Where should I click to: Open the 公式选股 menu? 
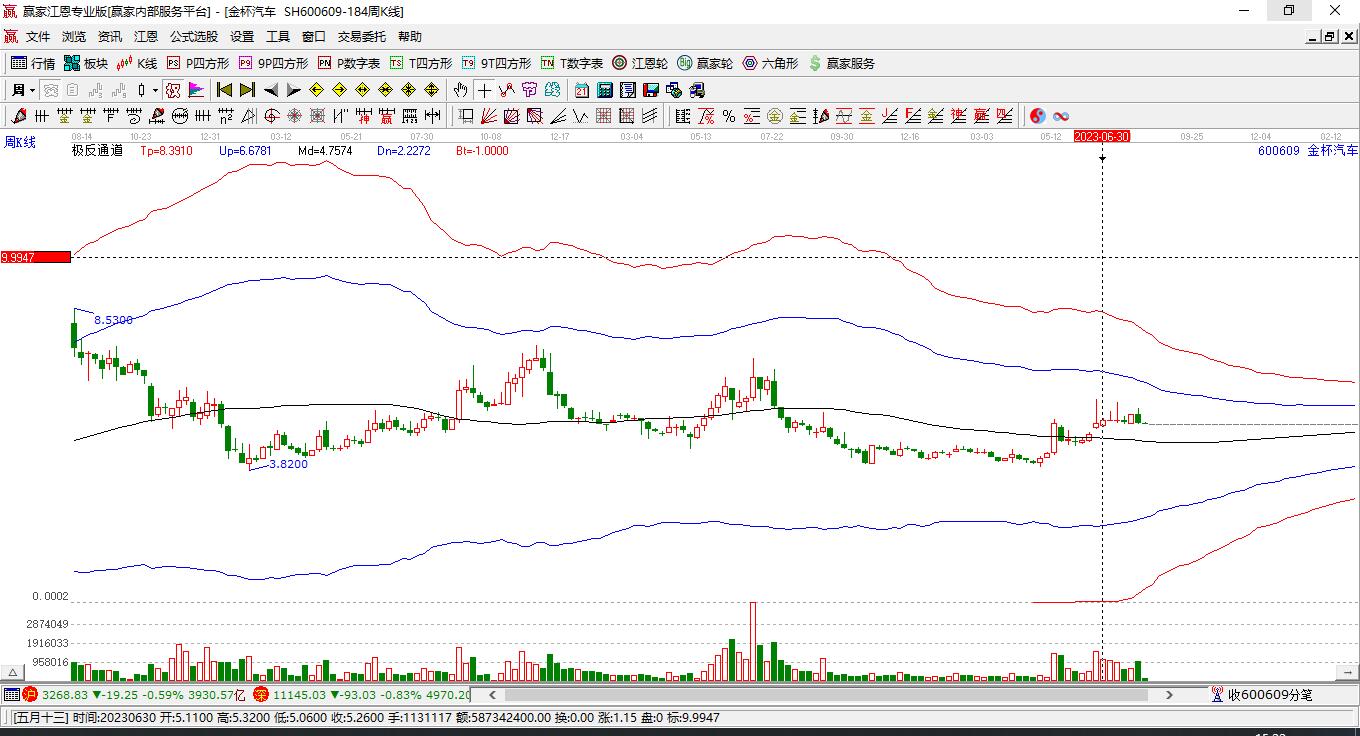(x=194, y=37)
